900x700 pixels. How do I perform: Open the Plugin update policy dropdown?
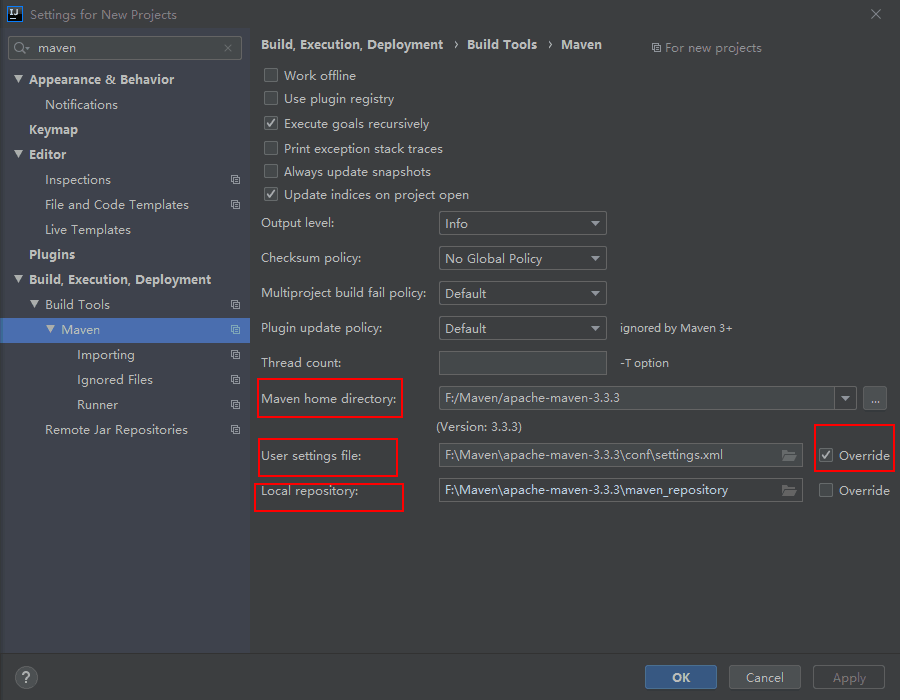[x=522, y=328]
